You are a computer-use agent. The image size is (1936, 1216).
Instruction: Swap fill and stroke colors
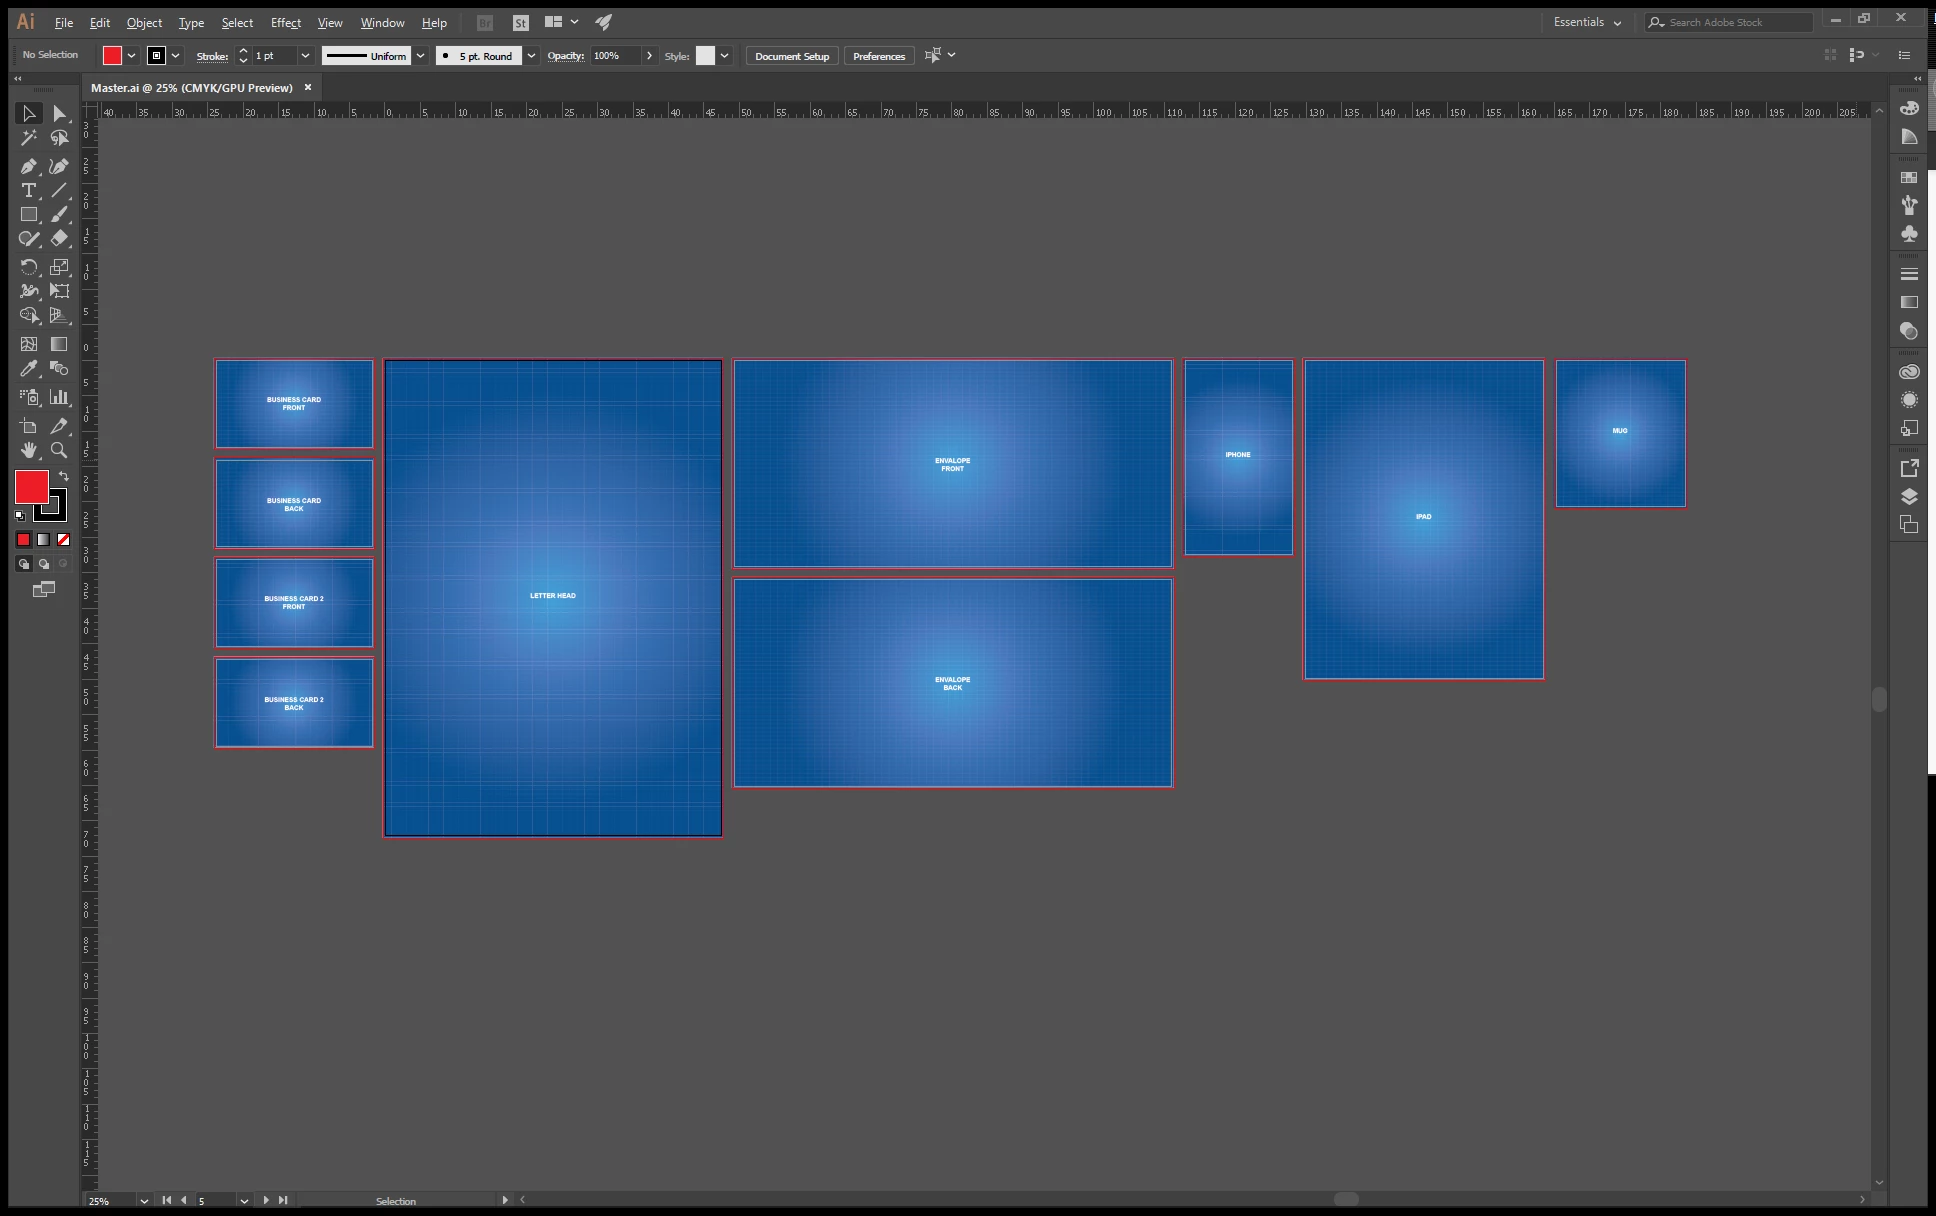63,476
